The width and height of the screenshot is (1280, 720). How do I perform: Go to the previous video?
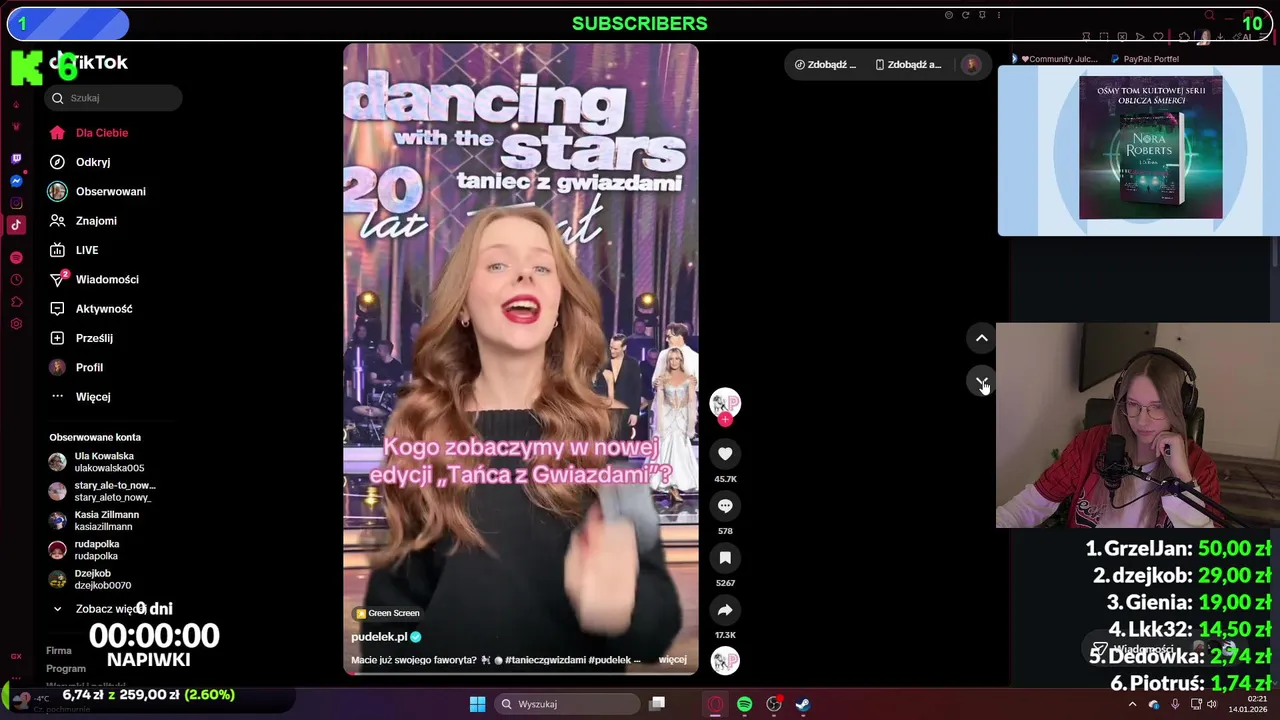(982, 338)
